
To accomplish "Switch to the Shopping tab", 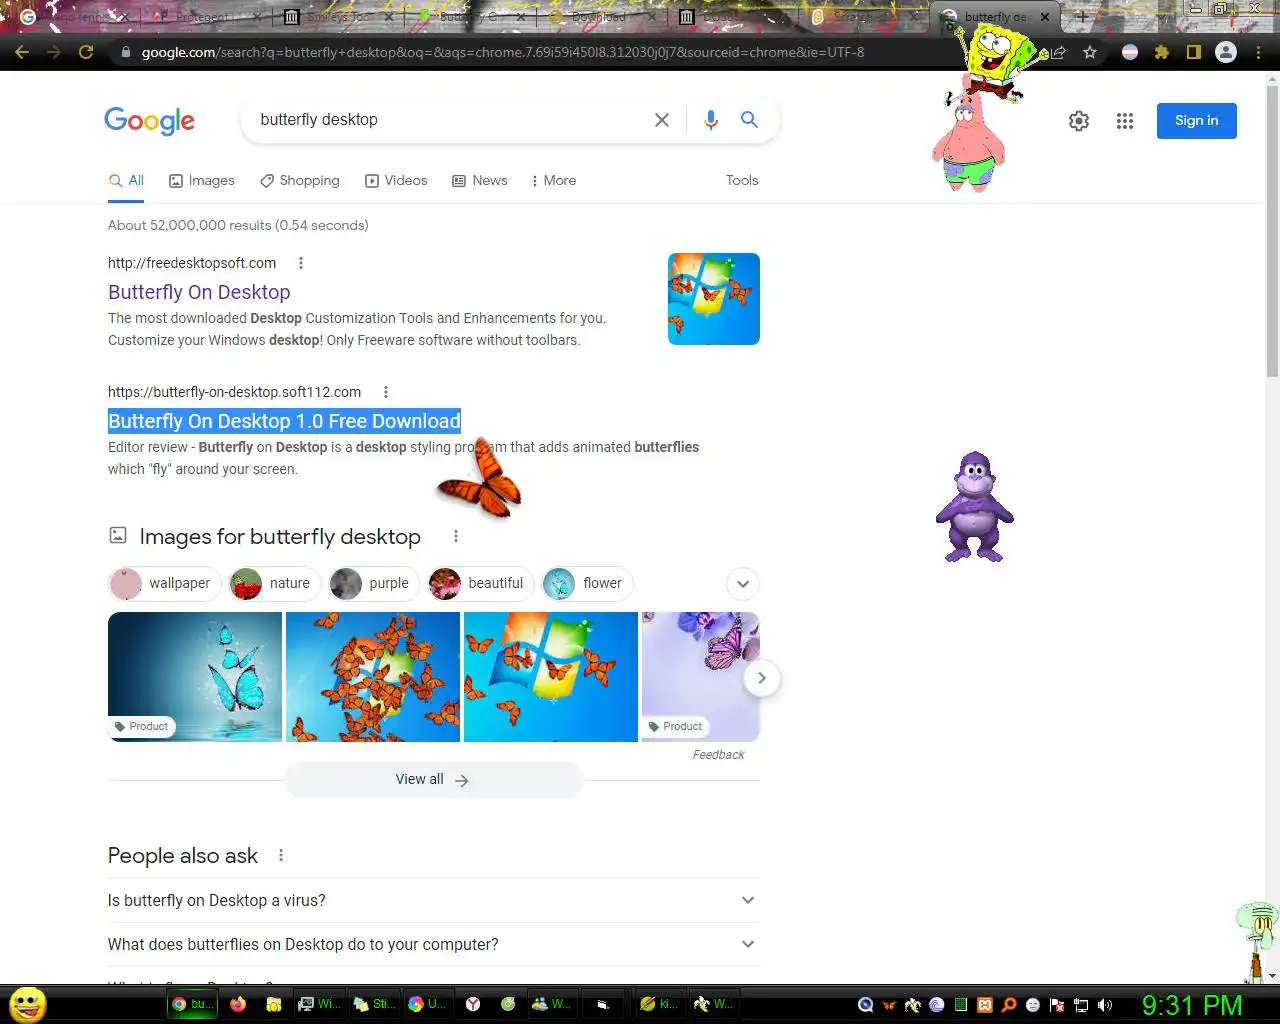I will (300, 181).
